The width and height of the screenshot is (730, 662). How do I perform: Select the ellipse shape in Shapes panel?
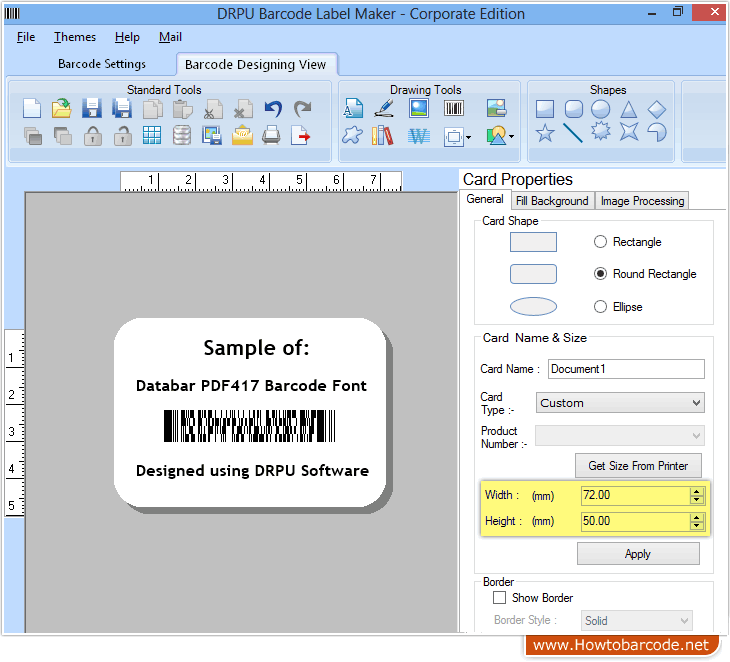tap(601, 109)
